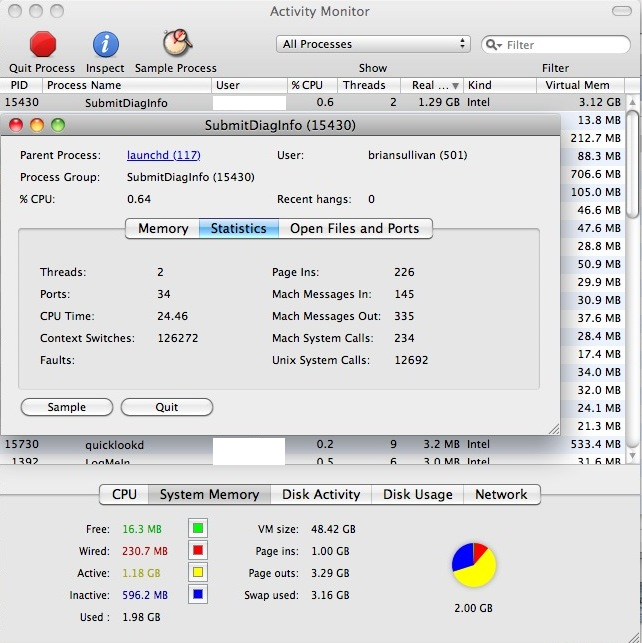
Task: Sort by the % CPU column header
Action: tap(312, 85)
